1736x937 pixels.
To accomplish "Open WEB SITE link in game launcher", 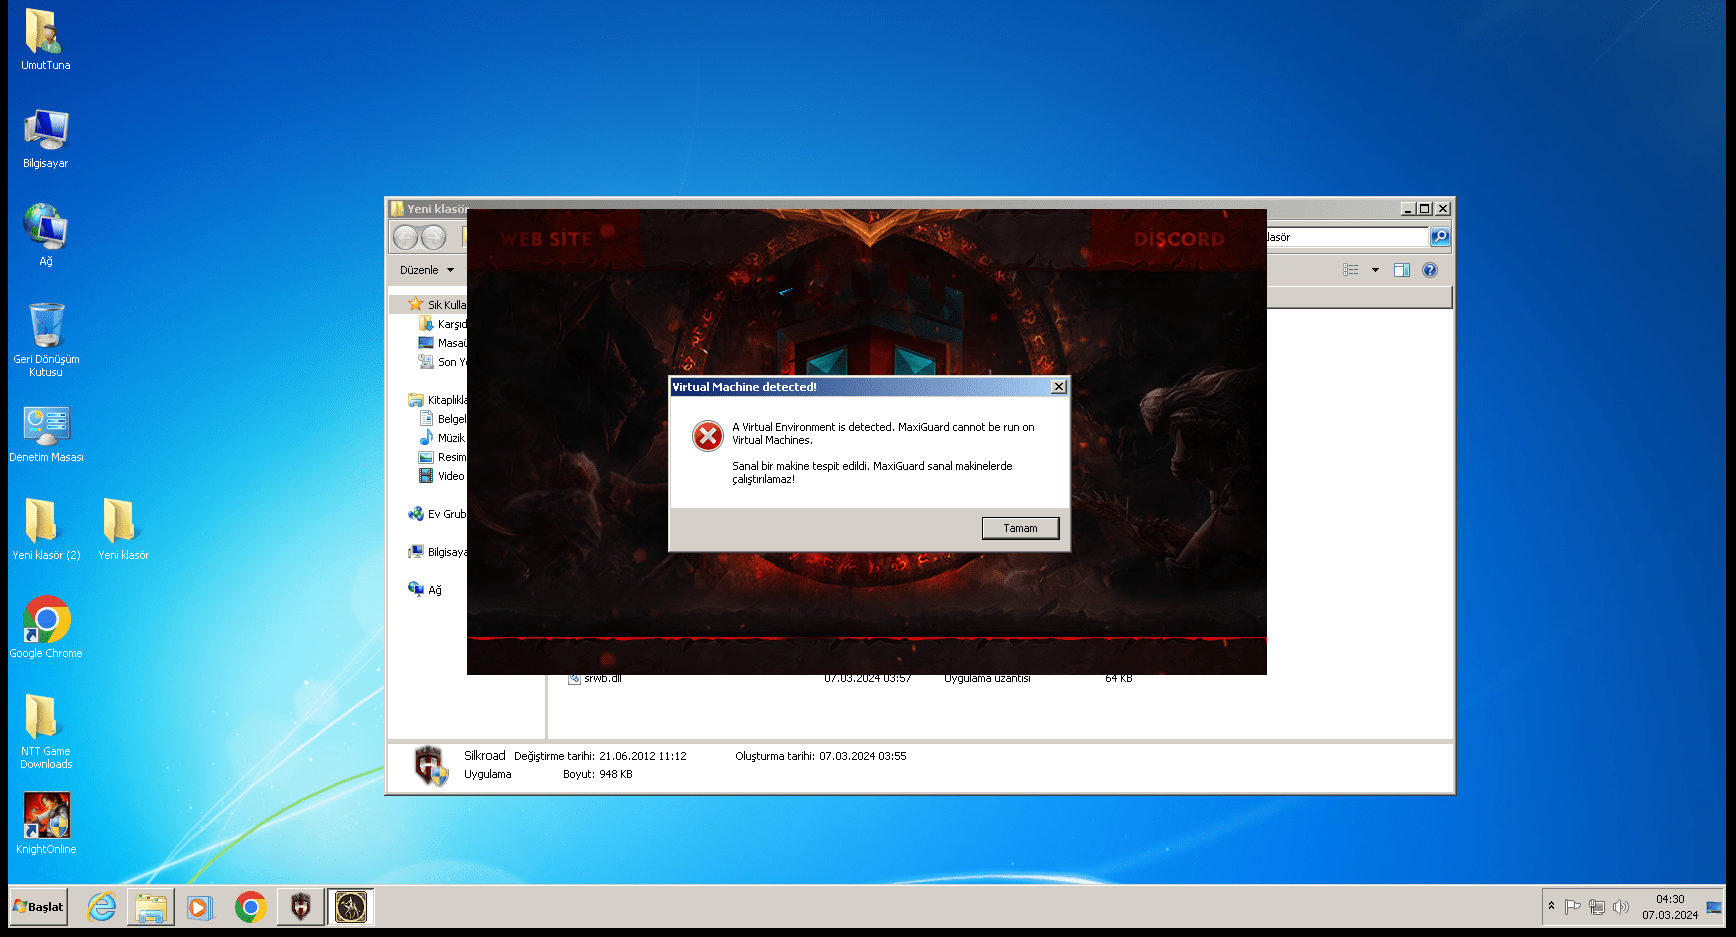I will pyautogui.click(x=547, y=239).
